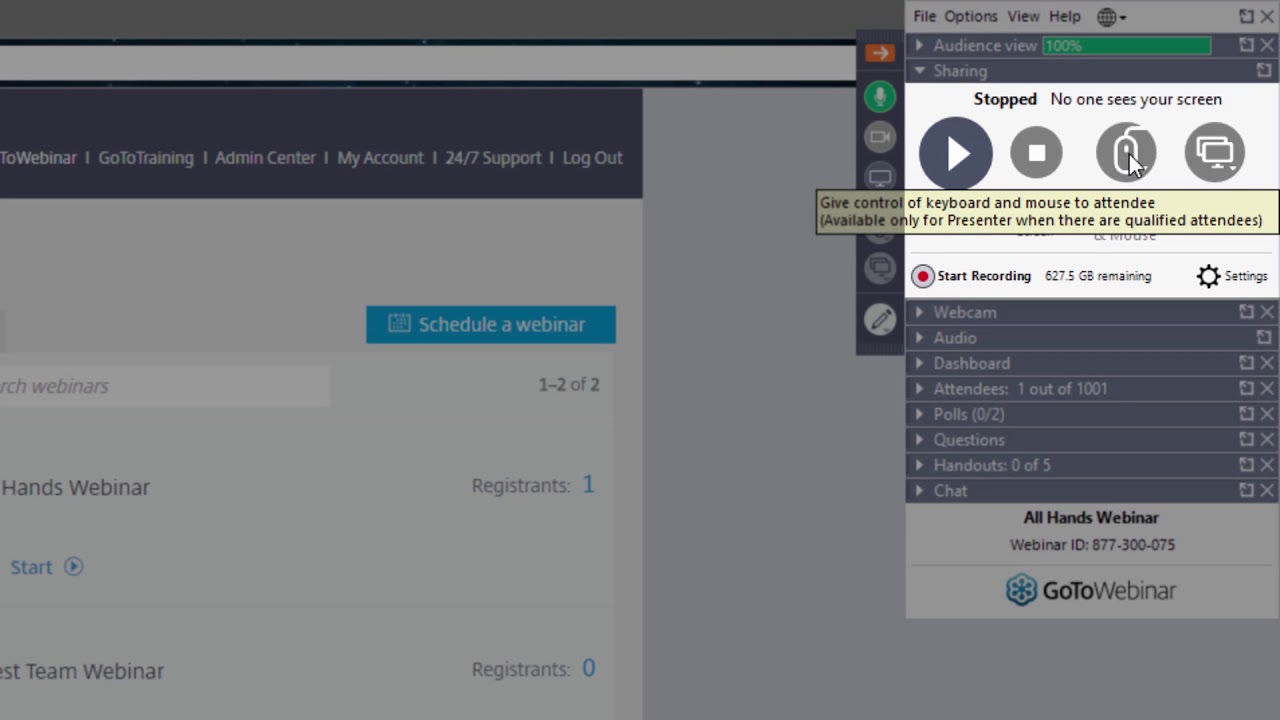Undock the Polls pane

1246,414
